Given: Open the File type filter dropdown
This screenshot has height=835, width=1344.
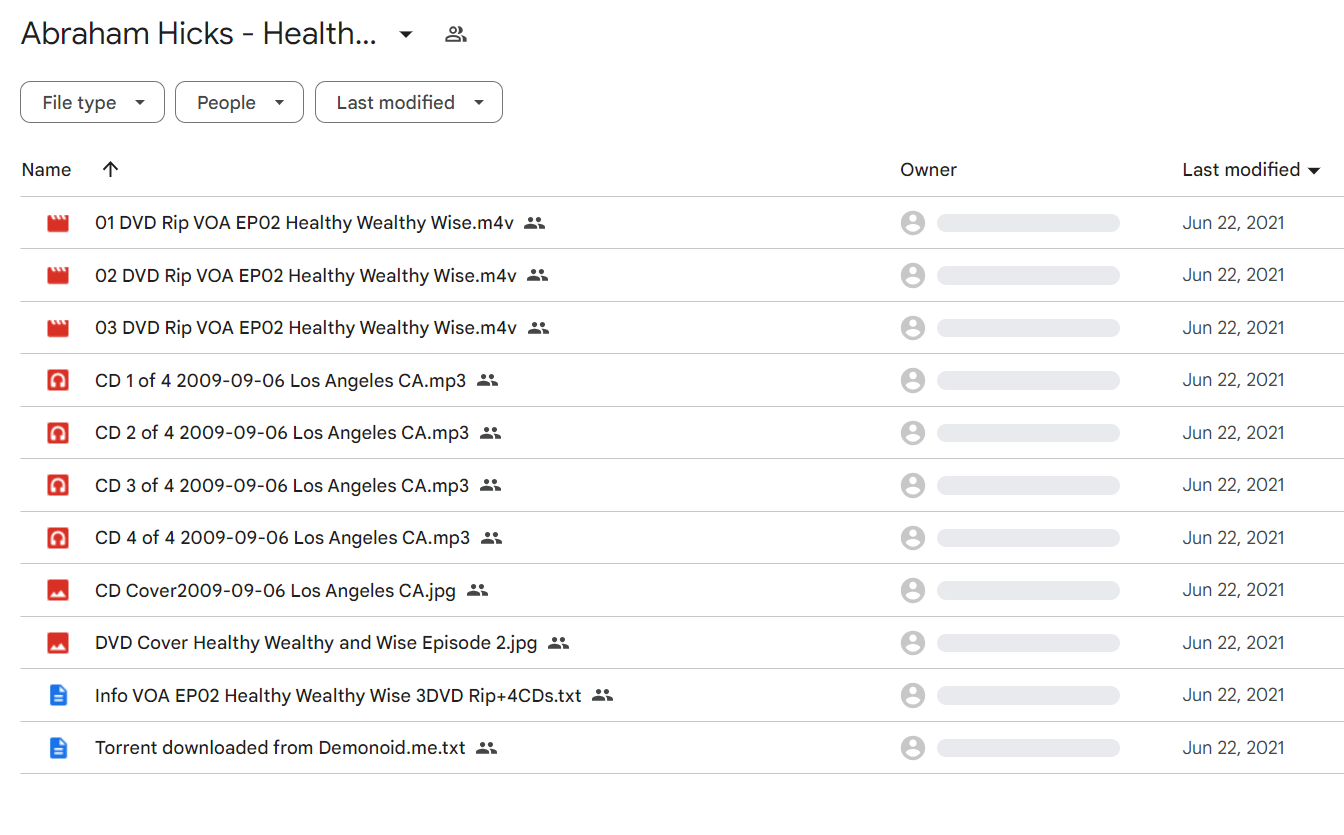Looking at the screenshot, I should click(x=92, y=102).
